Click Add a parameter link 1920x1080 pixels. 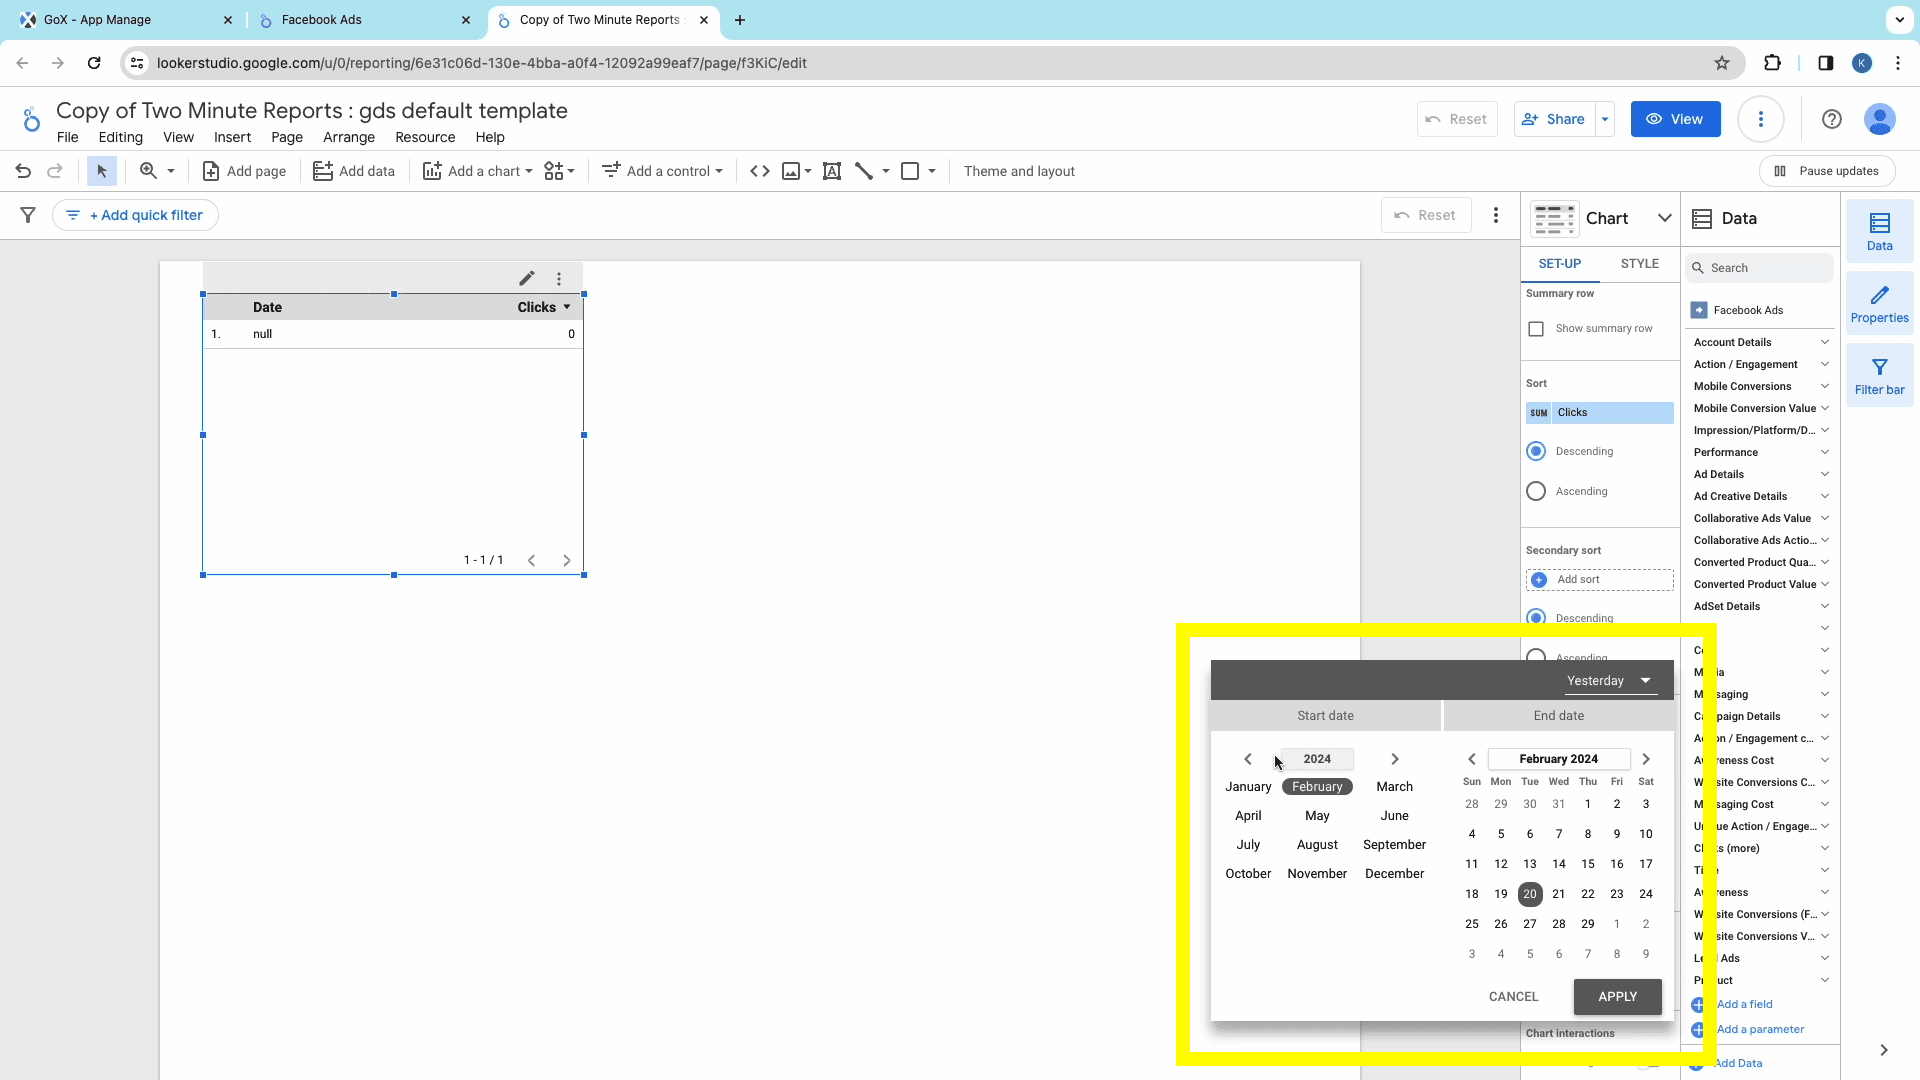1760,1029
